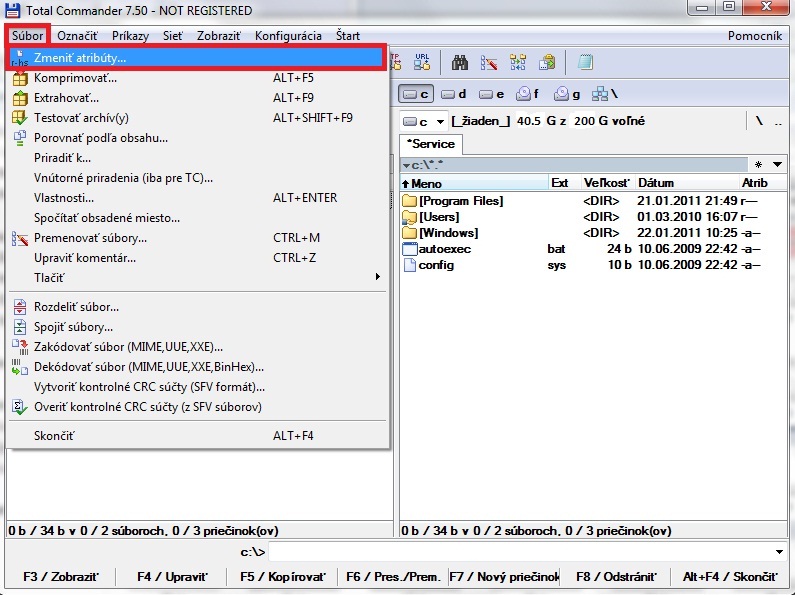Click the F4 / Upraviť button
The height and width of the screenshot is (595, 795).
point(172,577)
